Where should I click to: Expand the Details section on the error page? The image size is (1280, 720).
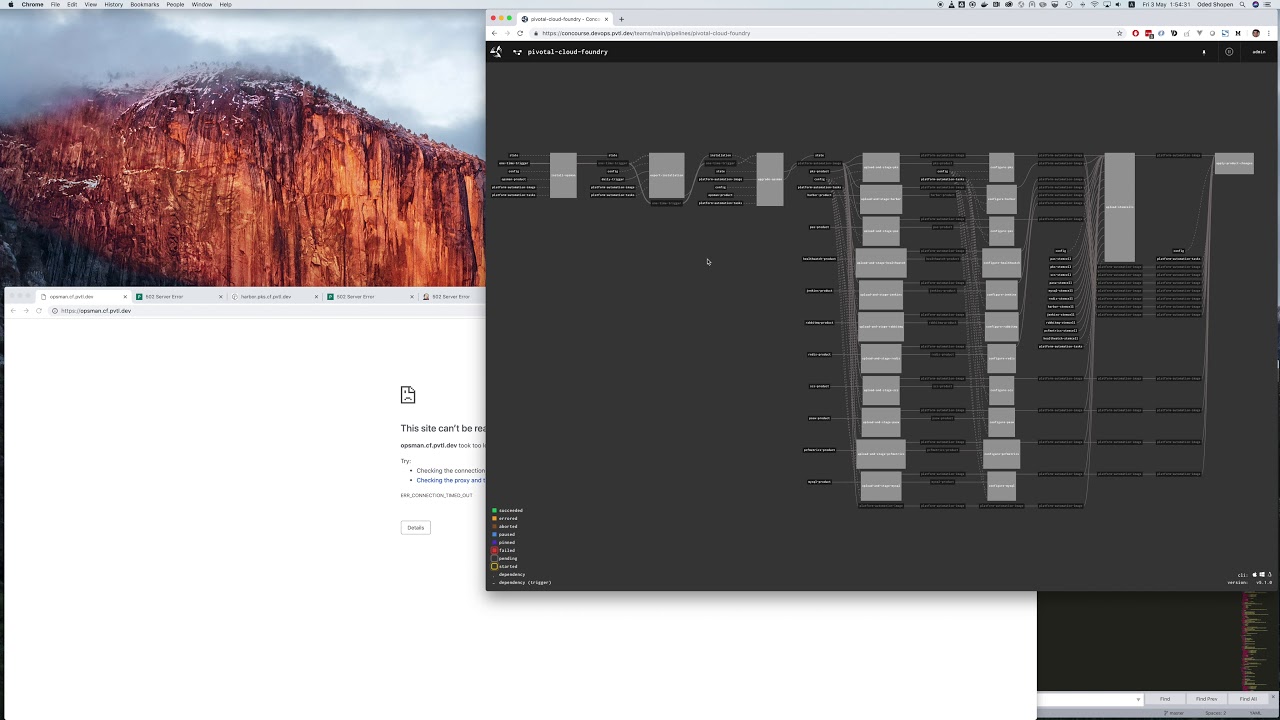pos(415,527)
